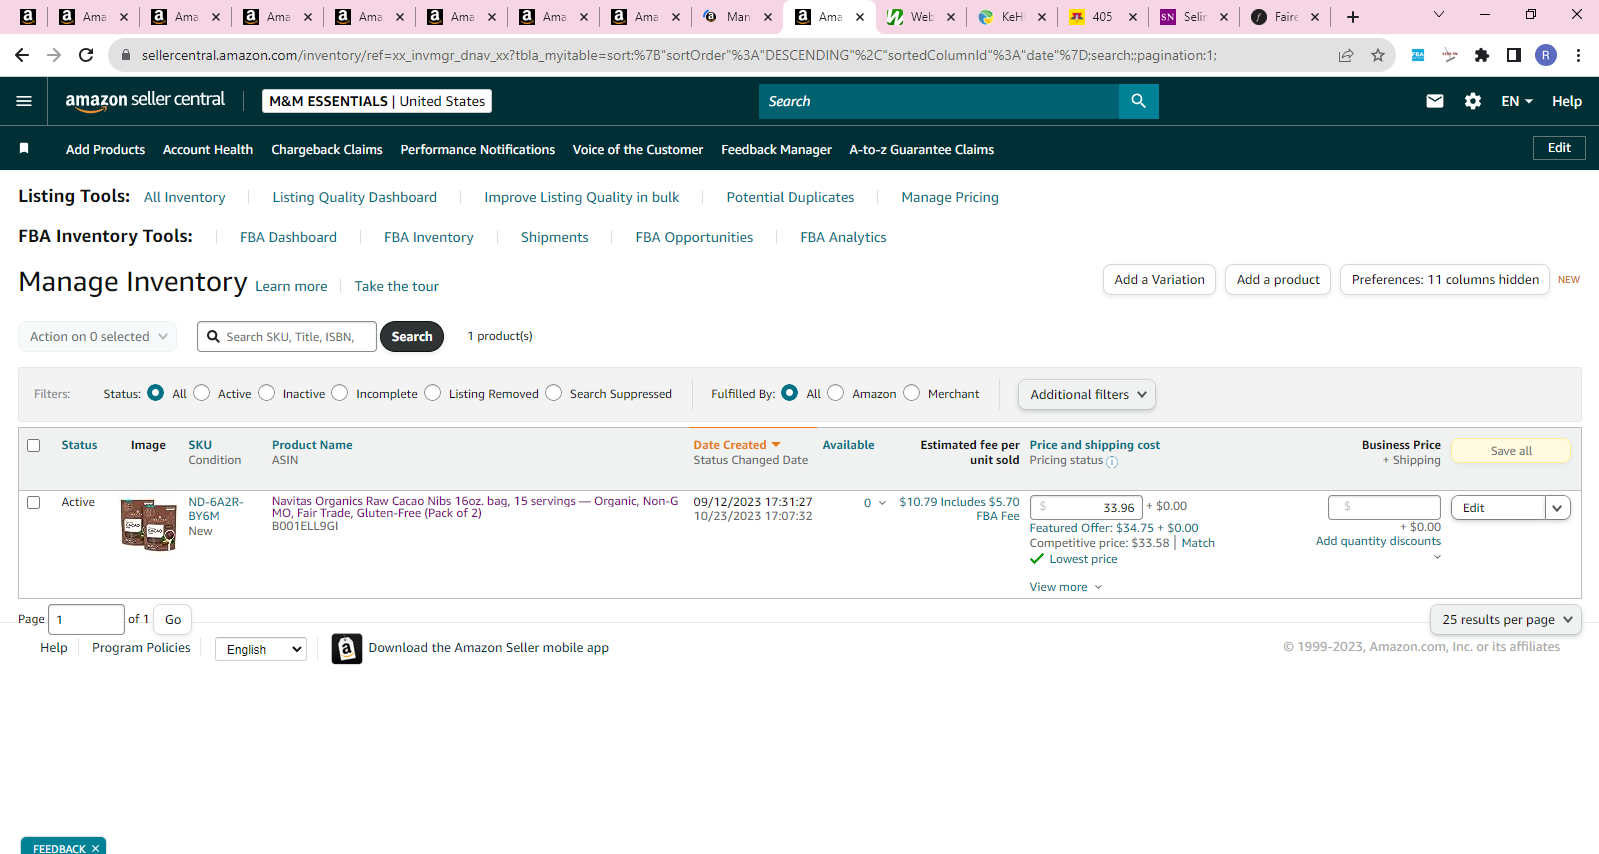Click the Business Price input field
This screenshot has width=1599, height=854.
click(x=1384, y=507)
